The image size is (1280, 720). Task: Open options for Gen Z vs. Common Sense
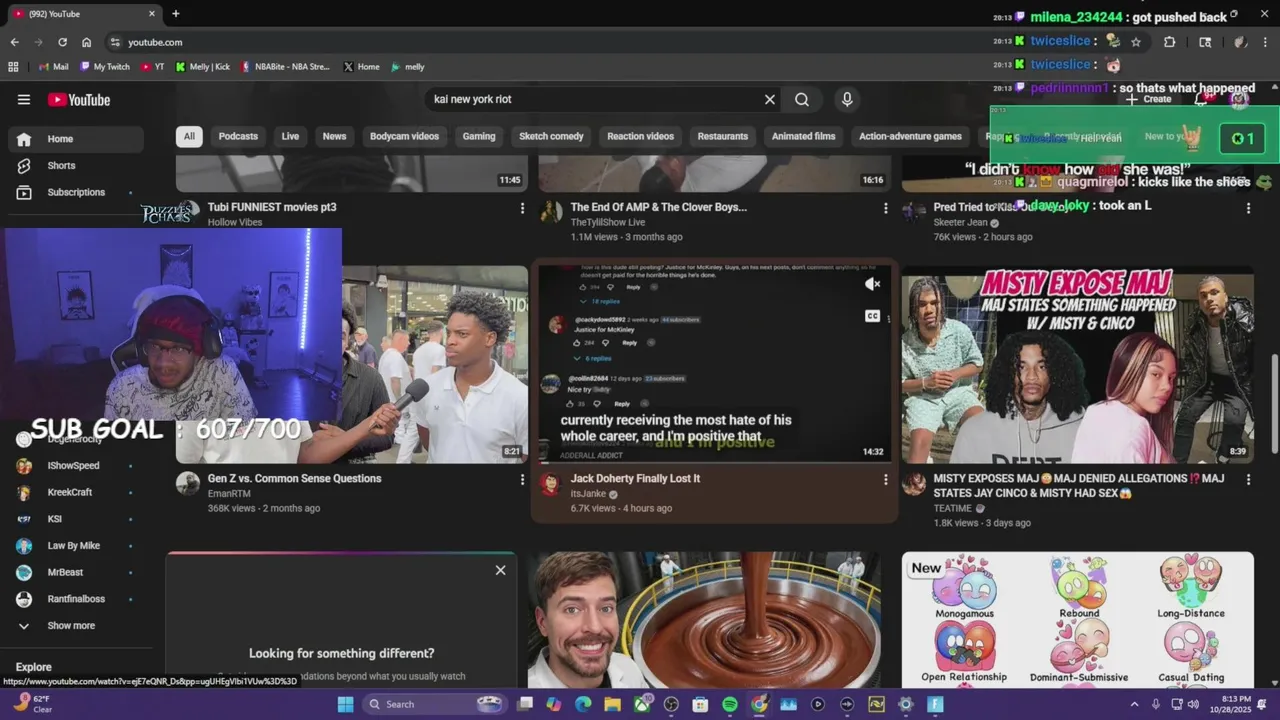tap(522, 480)
